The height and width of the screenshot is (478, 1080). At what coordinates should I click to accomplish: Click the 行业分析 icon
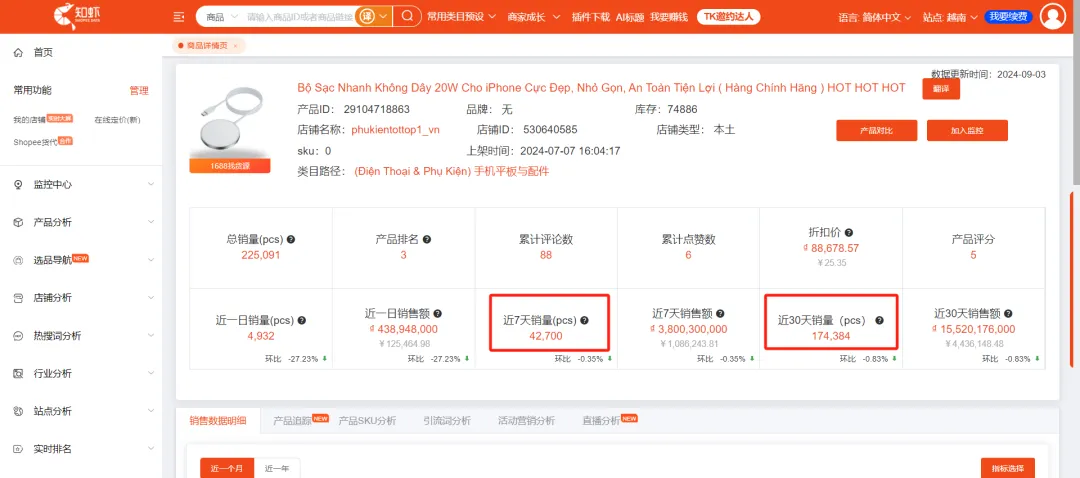19,374
